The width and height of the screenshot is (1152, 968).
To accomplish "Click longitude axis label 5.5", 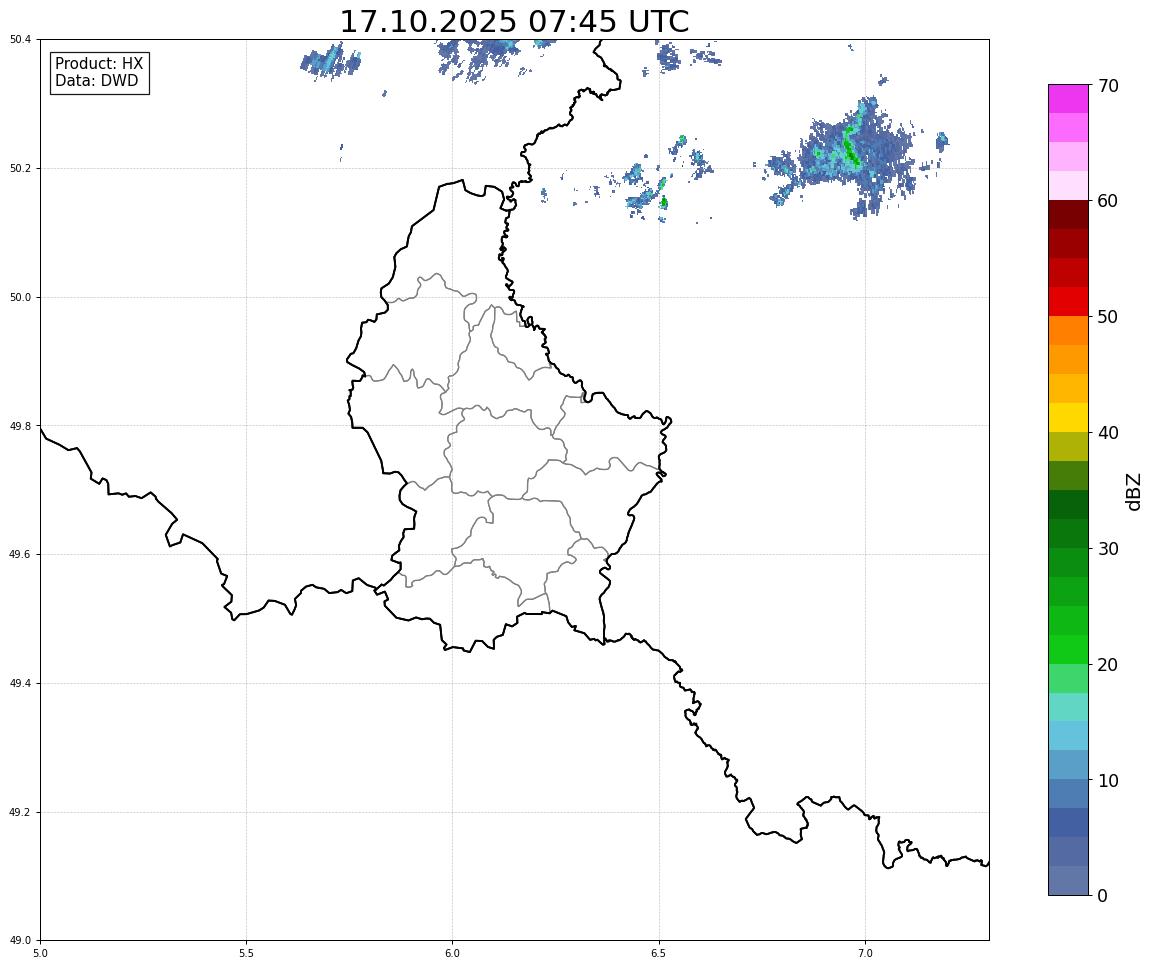I will pyautogui.click(x=247, y=953).
